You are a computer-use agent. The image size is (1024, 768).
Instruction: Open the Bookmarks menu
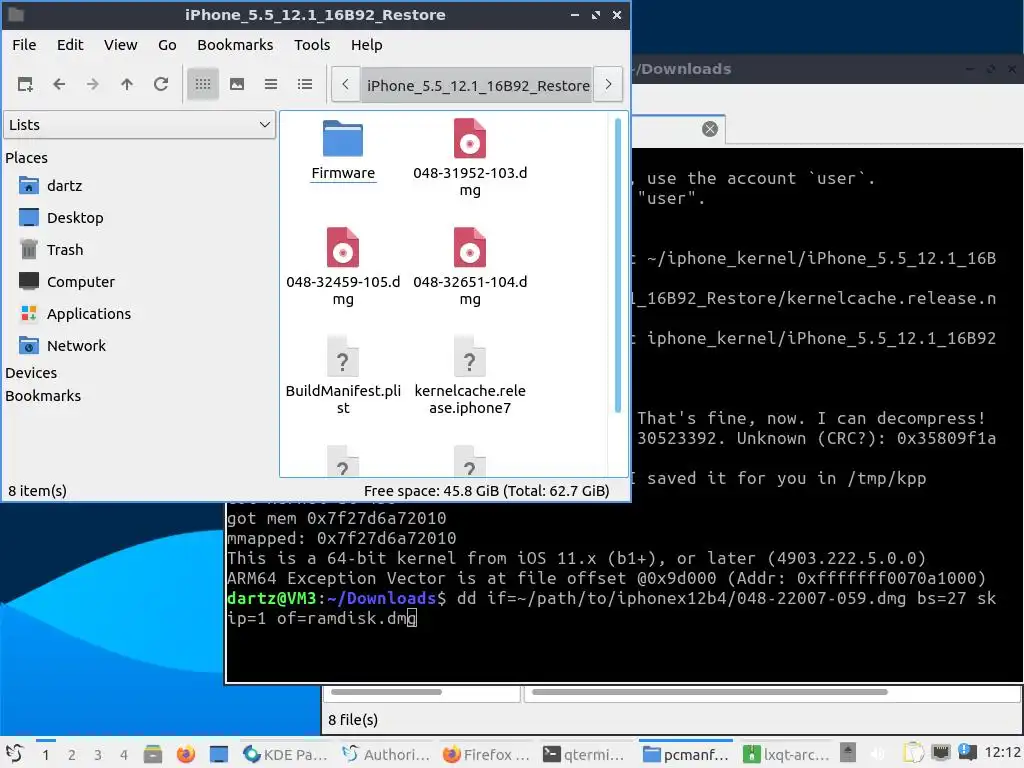[235, 45]
